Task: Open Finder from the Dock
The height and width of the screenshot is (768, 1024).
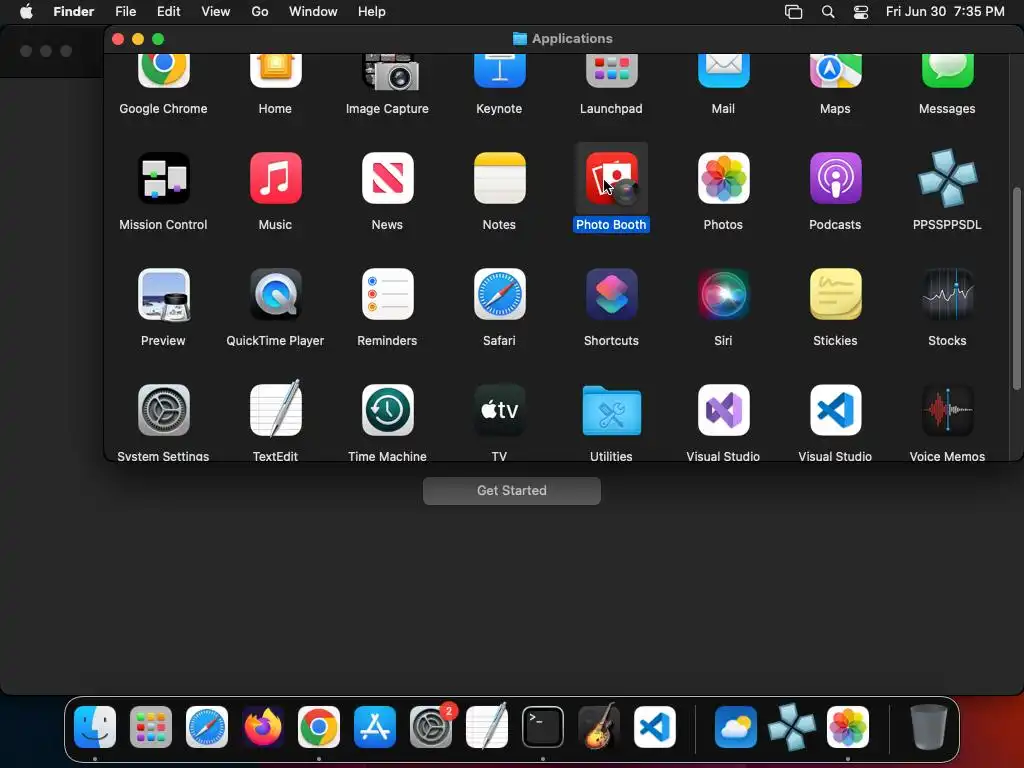Action: [95, 727]
